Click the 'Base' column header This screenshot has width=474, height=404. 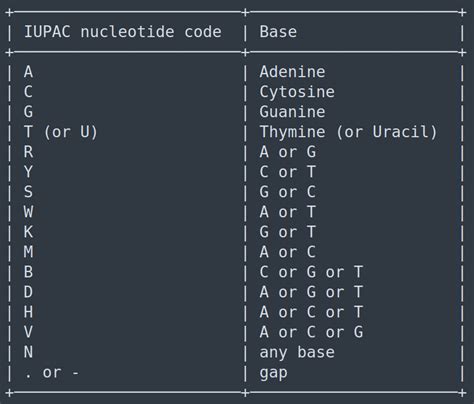click(x=278, y=32)
